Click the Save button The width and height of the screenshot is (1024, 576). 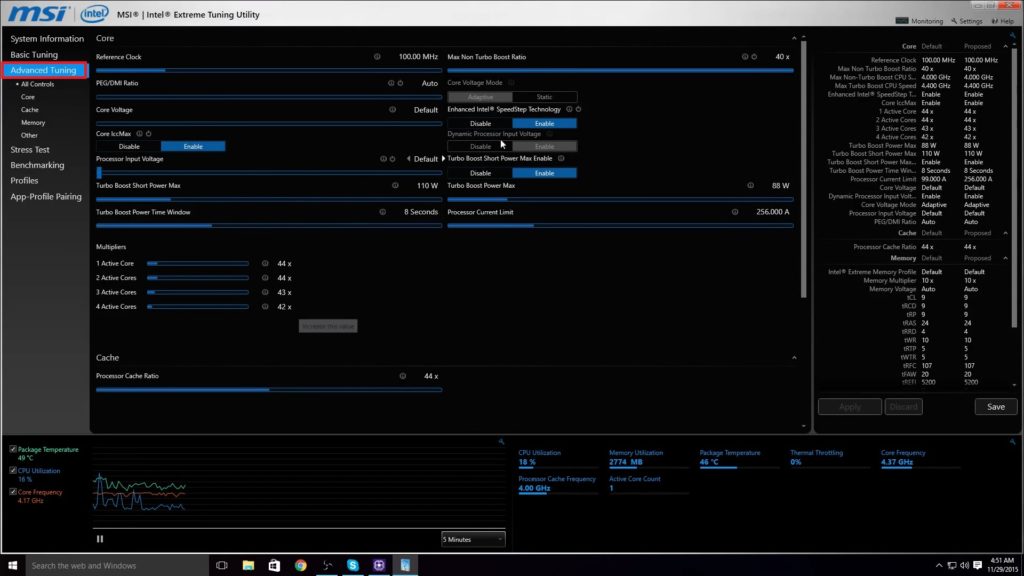(996, 407)
